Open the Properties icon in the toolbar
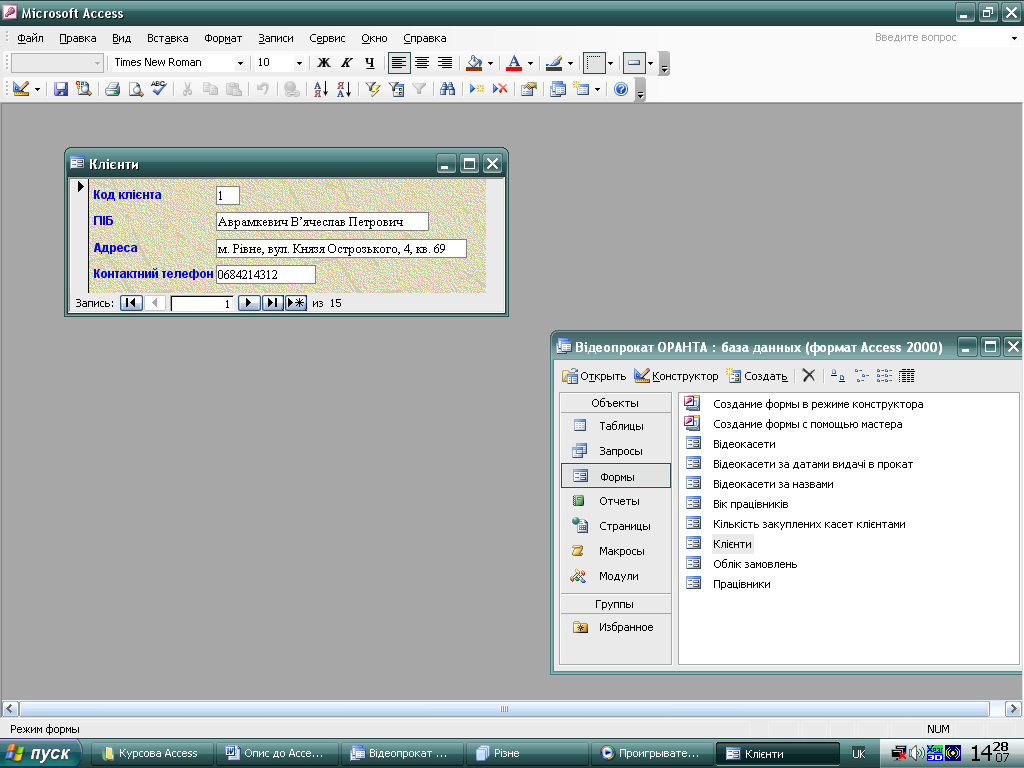 528,89
